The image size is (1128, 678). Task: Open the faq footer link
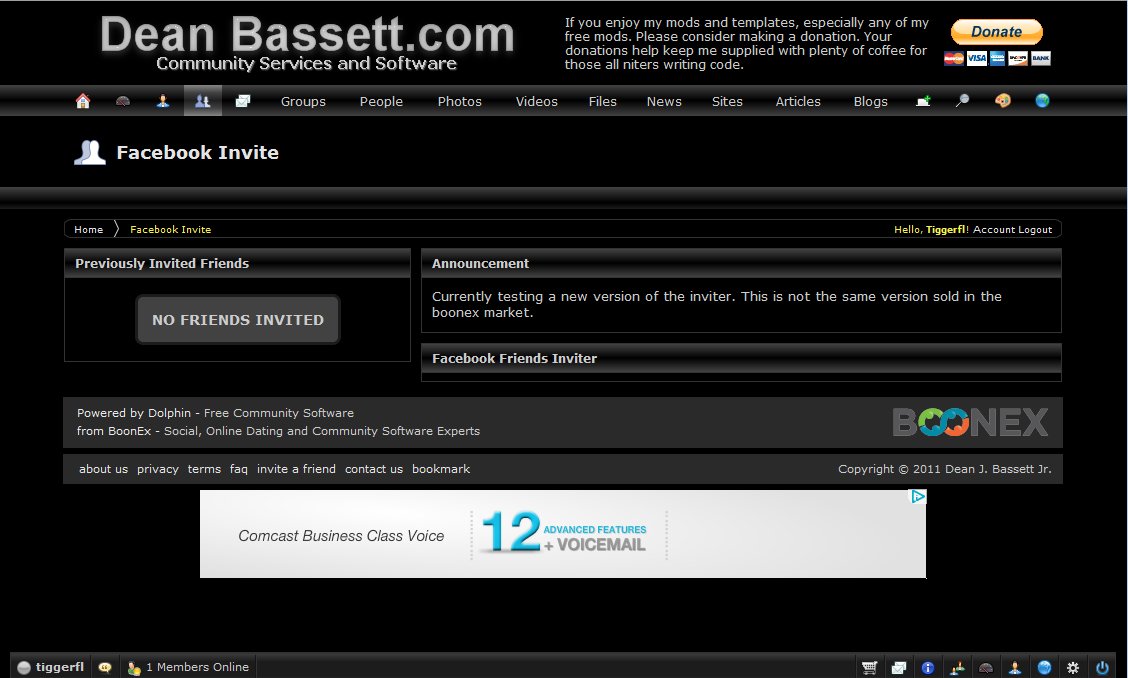coord(239,469)
